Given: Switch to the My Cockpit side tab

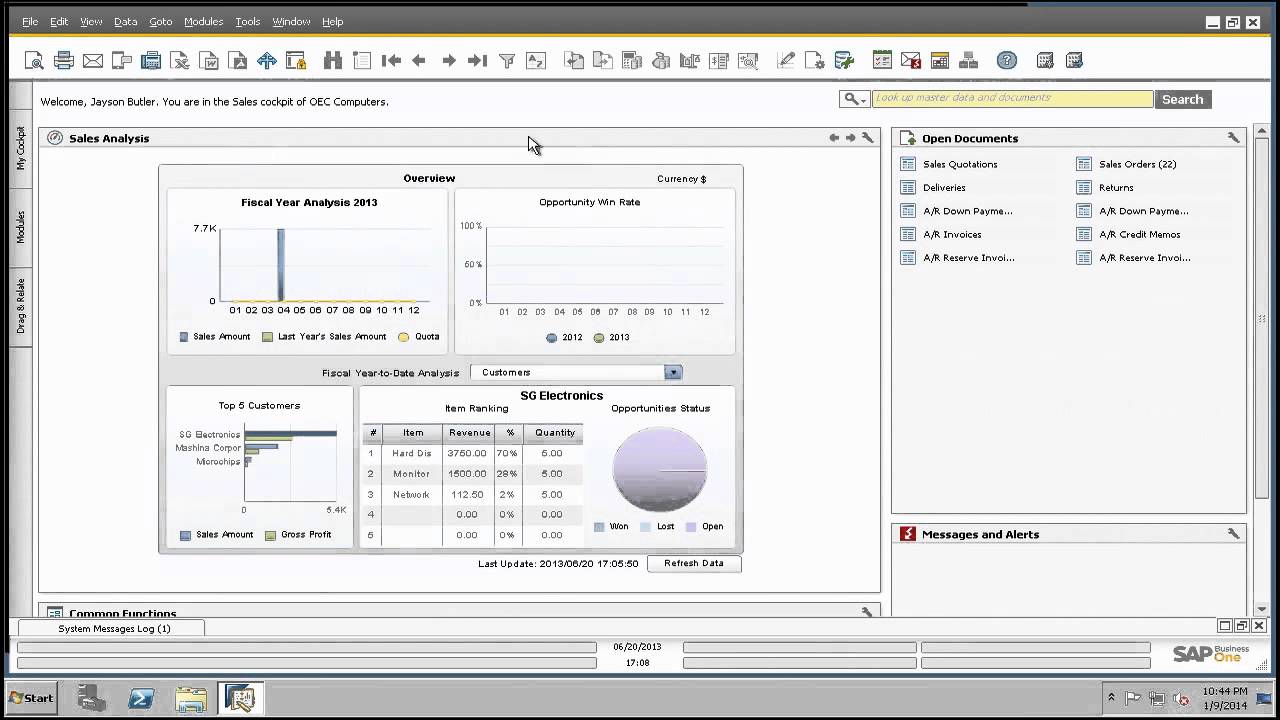Looking at the screenshot, I should coord(21,148).
